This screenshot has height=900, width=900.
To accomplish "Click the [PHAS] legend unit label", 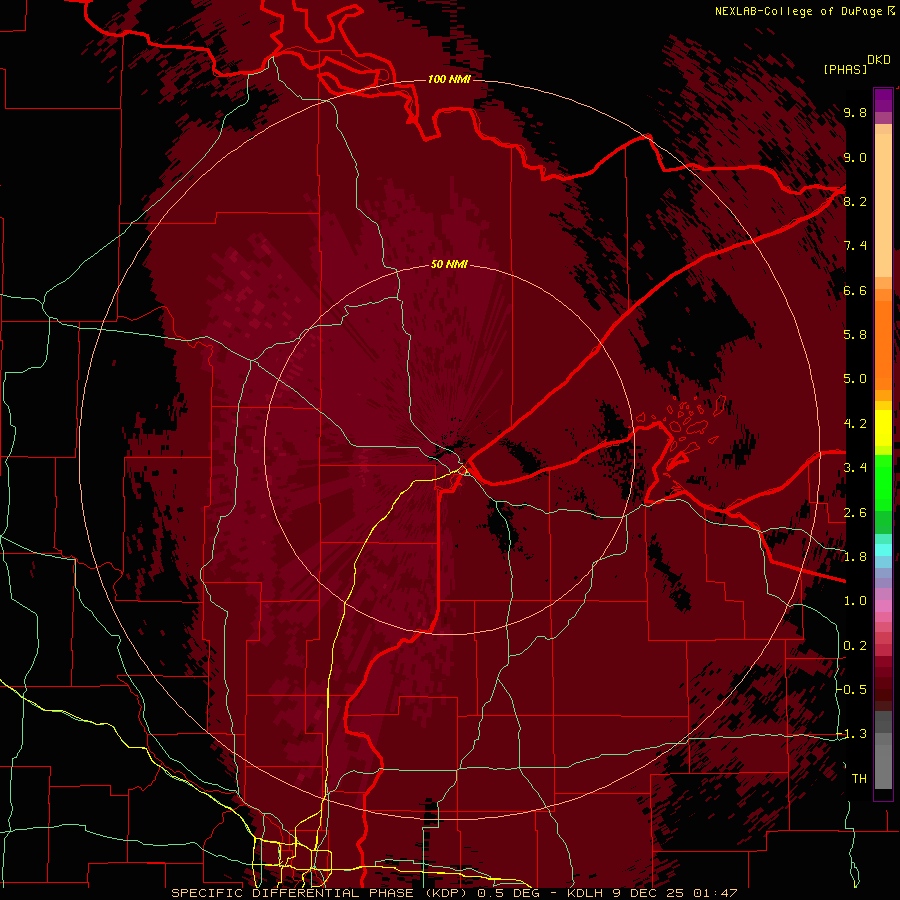I will pos(845,69).
